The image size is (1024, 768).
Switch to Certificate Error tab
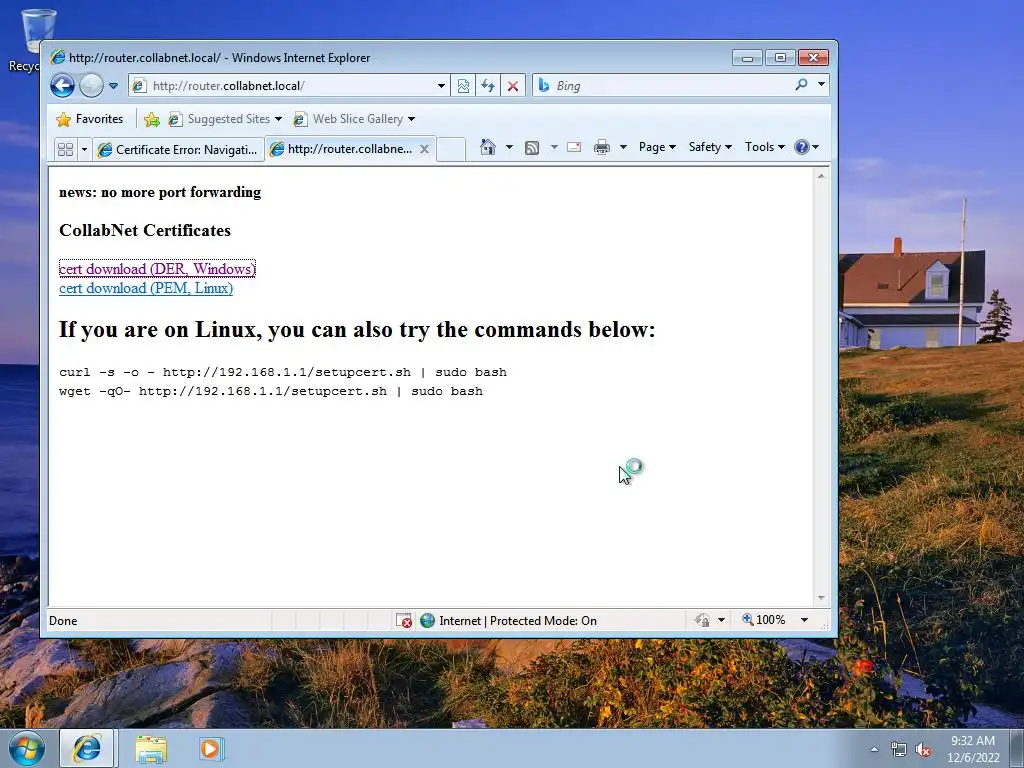(178, 150)
